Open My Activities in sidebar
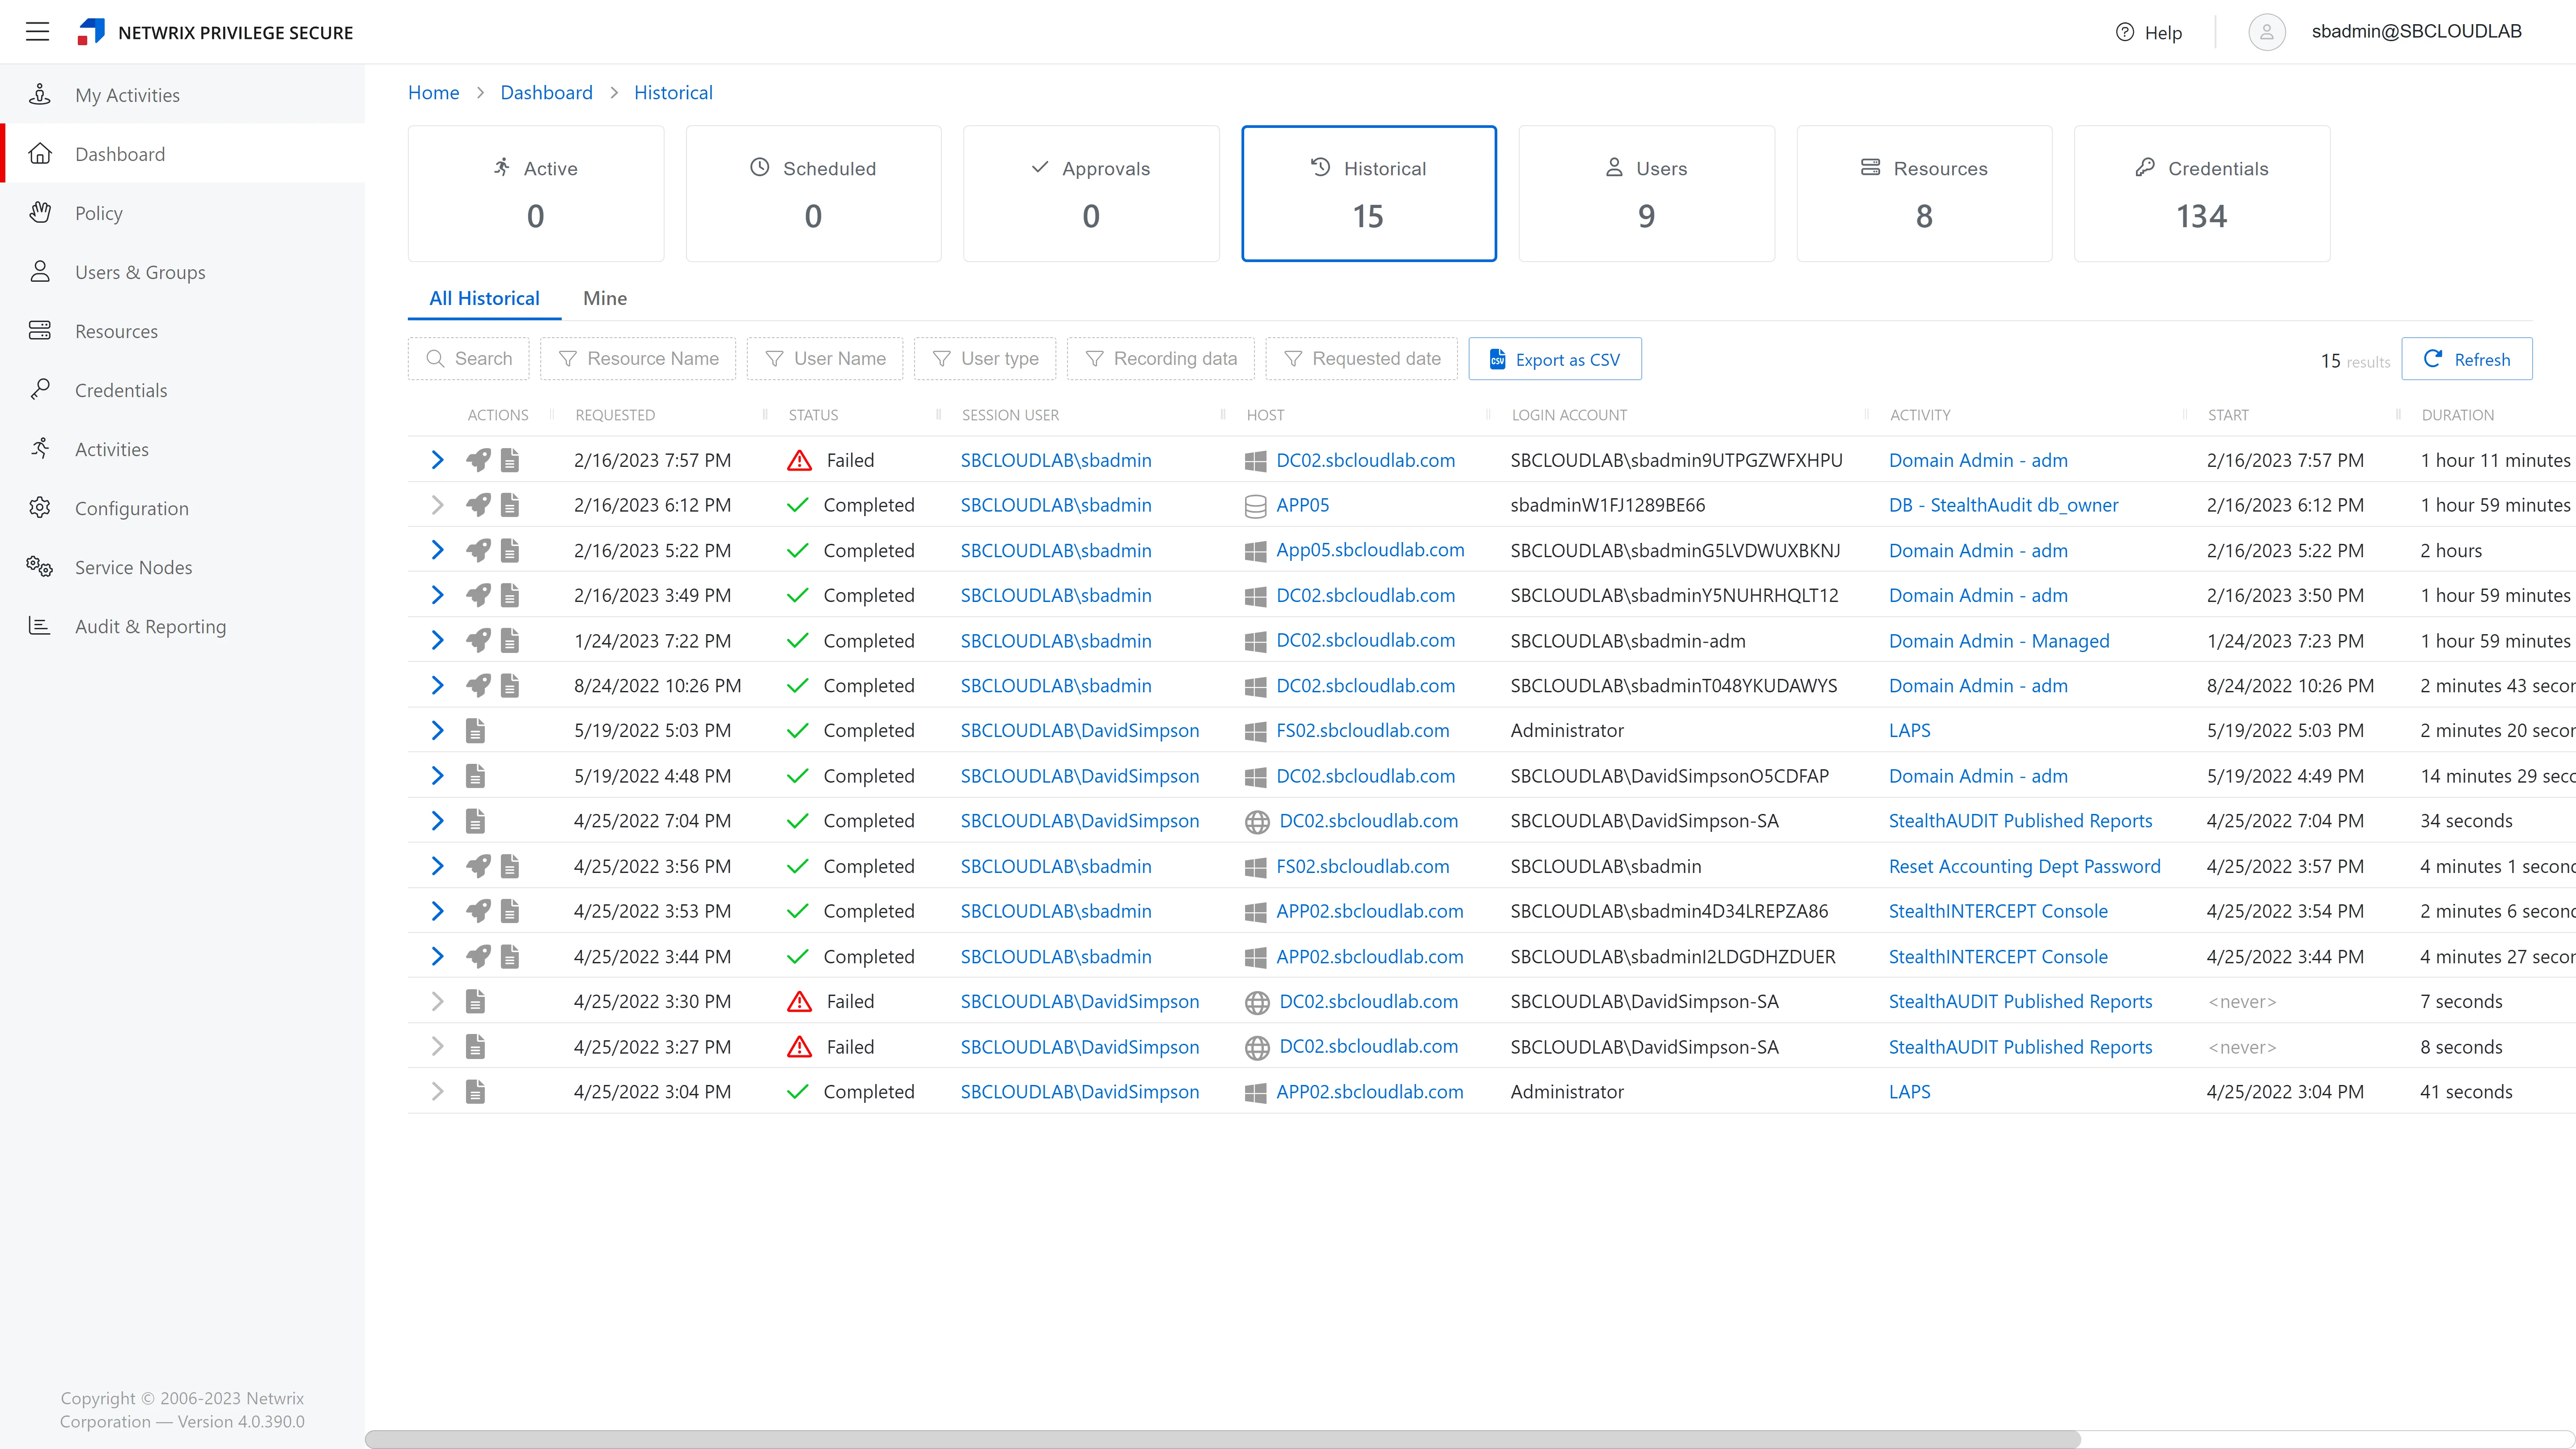Image resolution: width=2576 pixels, height=1449 pixels. click(x=183, y=95)
